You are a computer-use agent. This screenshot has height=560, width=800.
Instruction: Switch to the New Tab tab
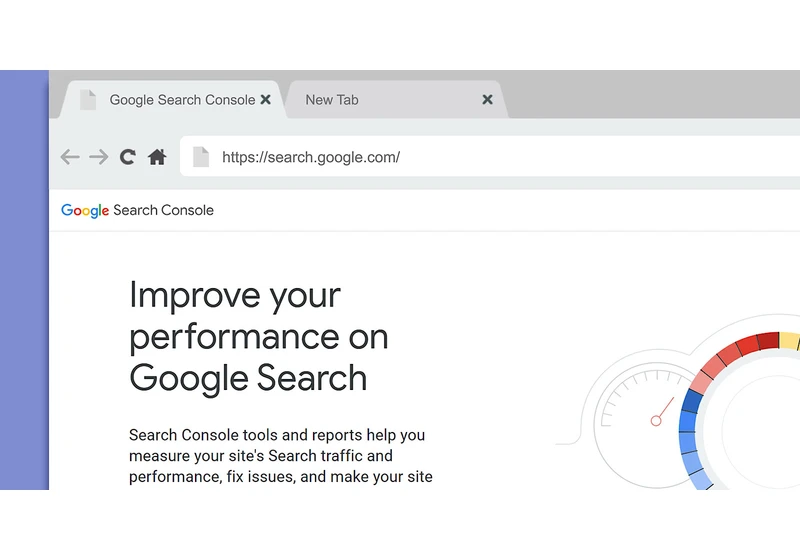[x=397, y=99]
